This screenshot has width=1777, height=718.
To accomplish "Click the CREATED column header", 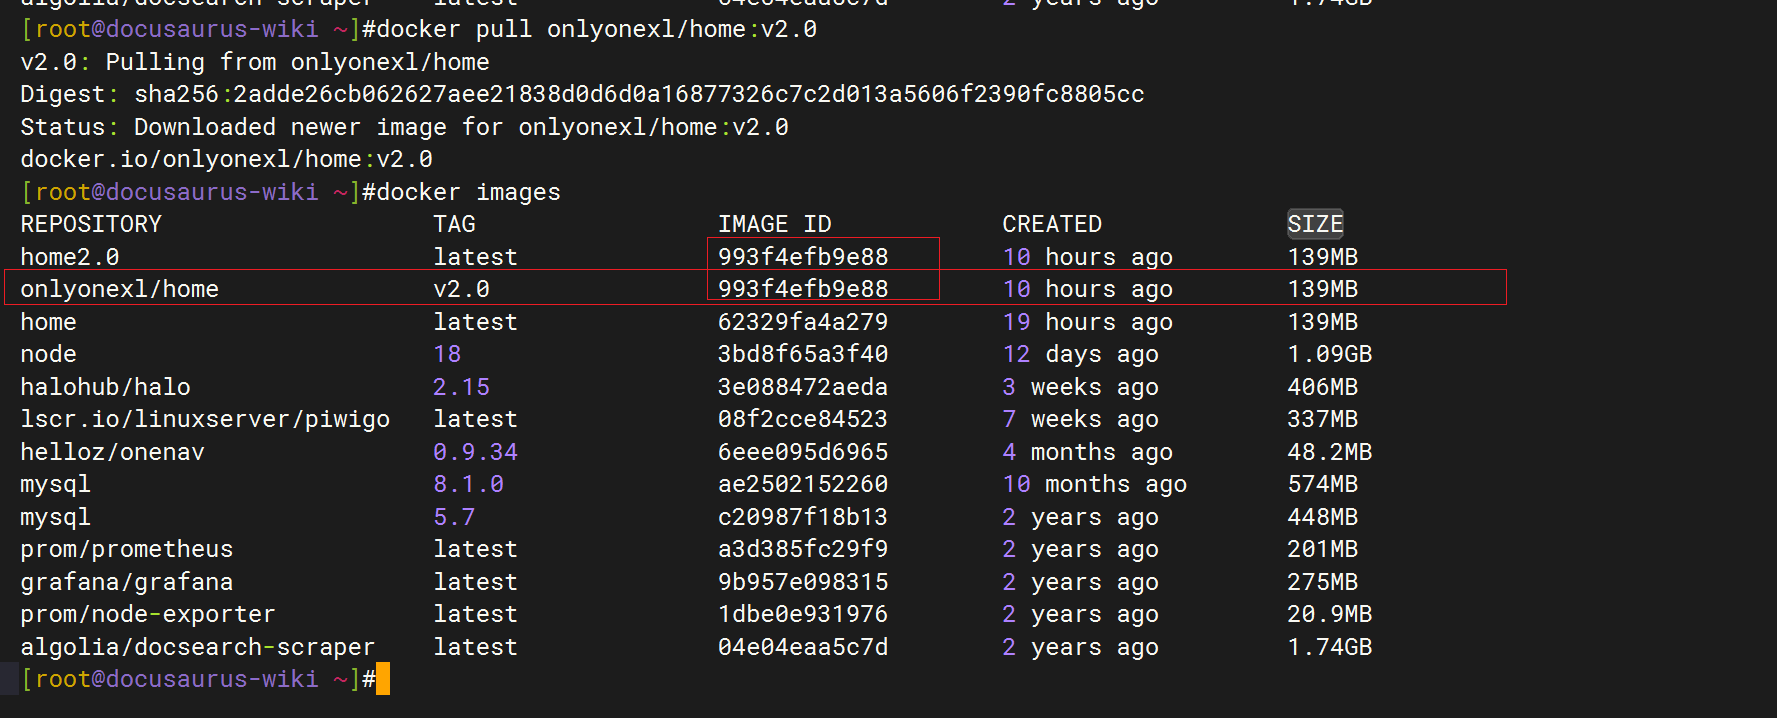I will pyautogui.click(x=1052, y=224).
